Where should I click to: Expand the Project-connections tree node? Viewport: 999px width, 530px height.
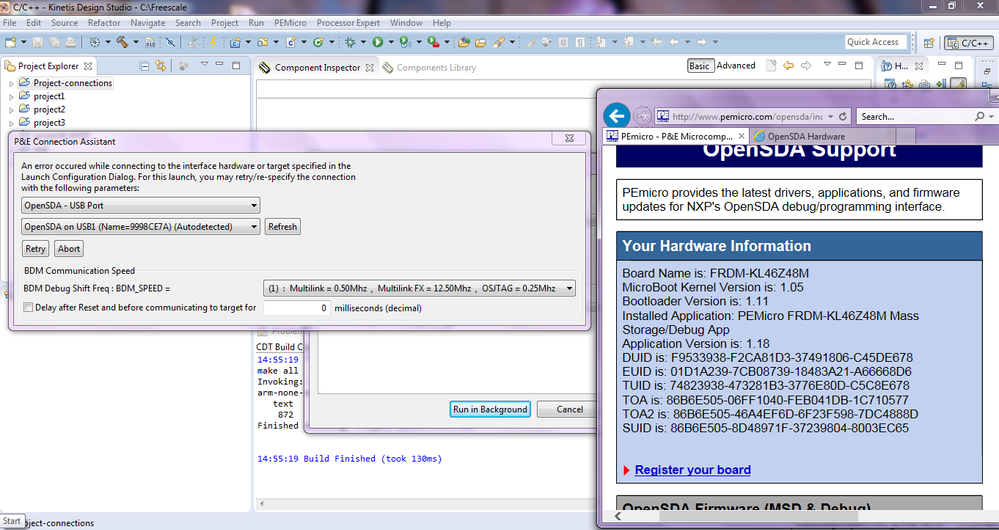pyautogui.click(x=11, y=83)
